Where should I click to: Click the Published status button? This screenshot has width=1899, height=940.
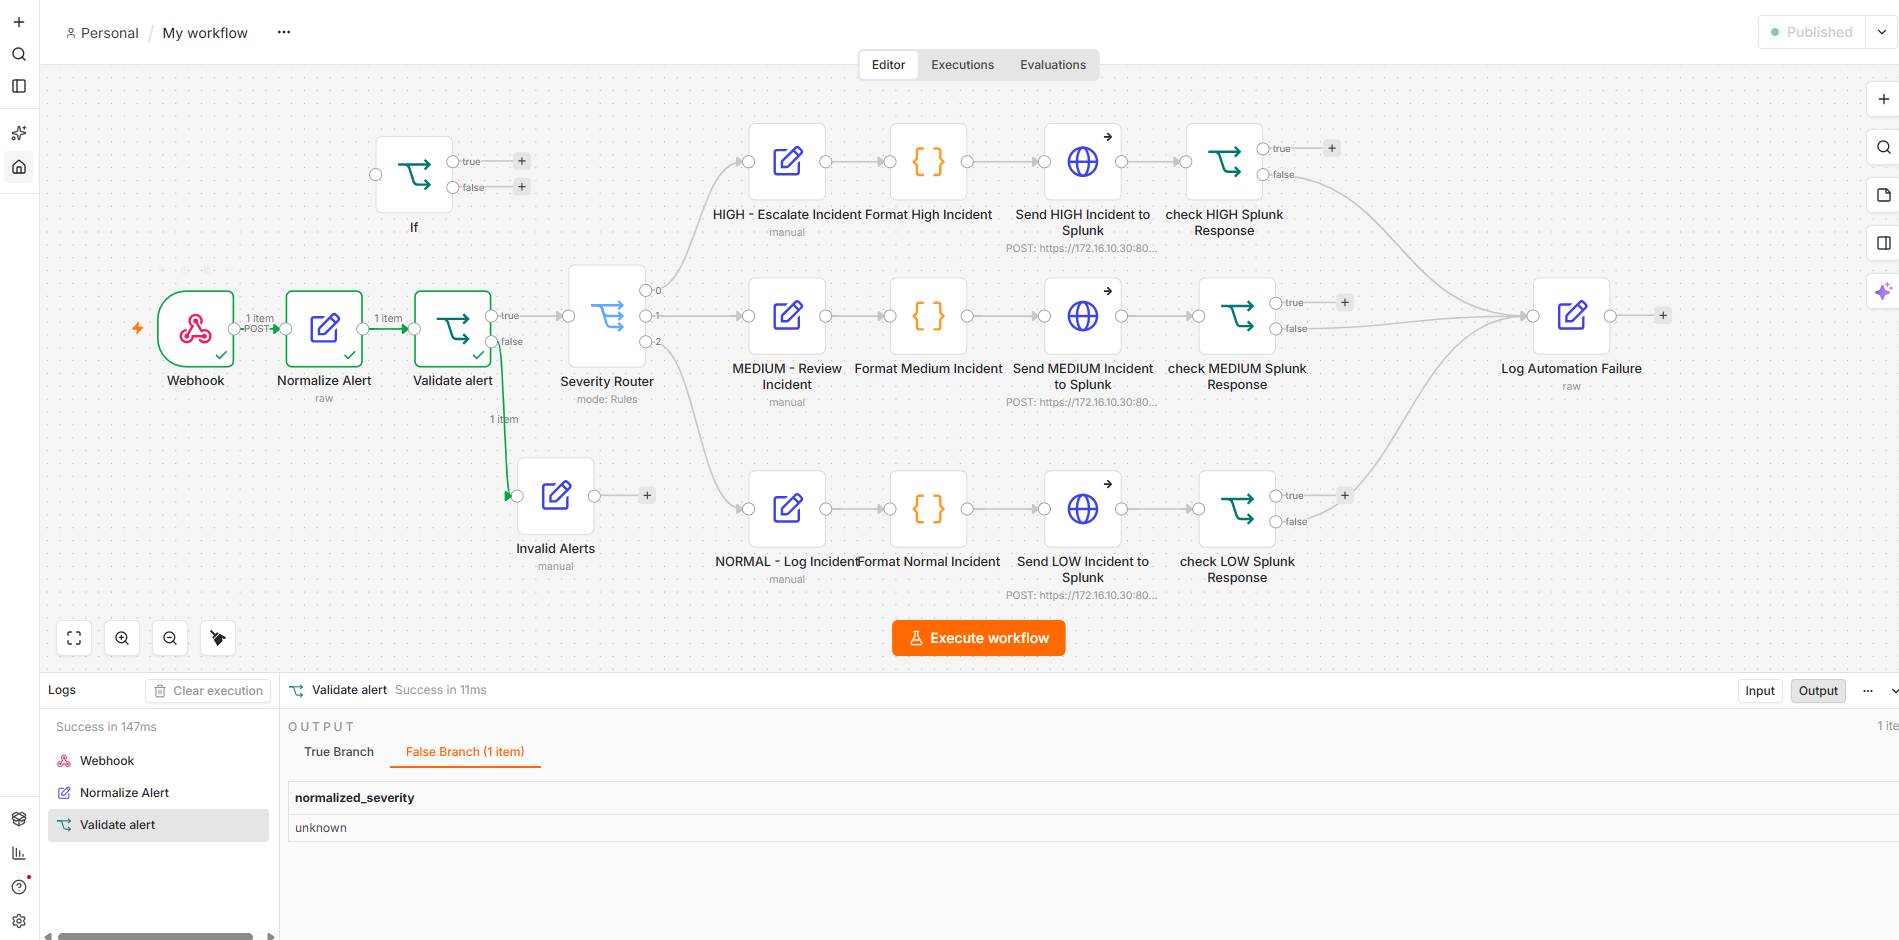pos(1812,32)
